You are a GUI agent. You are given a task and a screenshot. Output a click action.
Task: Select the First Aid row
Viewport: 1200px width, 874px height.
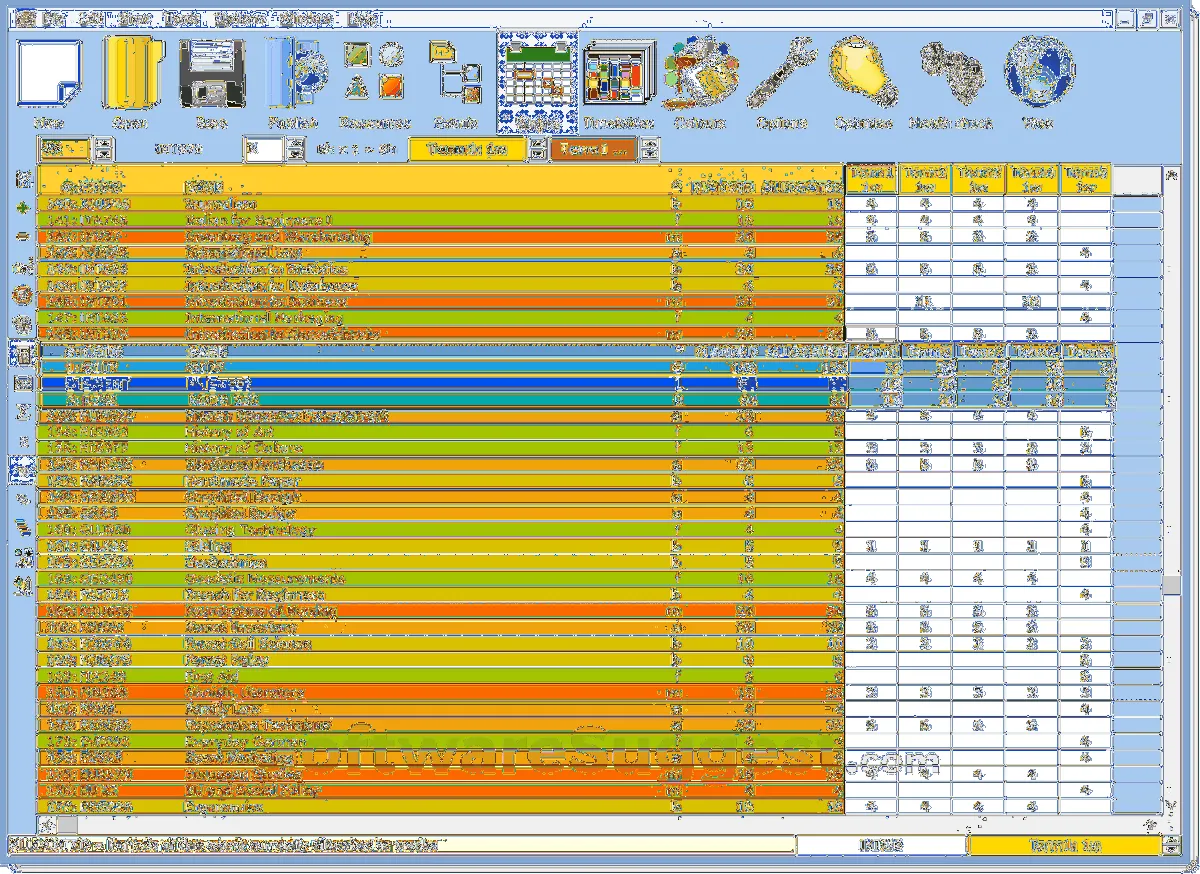[x=441, y=676]
